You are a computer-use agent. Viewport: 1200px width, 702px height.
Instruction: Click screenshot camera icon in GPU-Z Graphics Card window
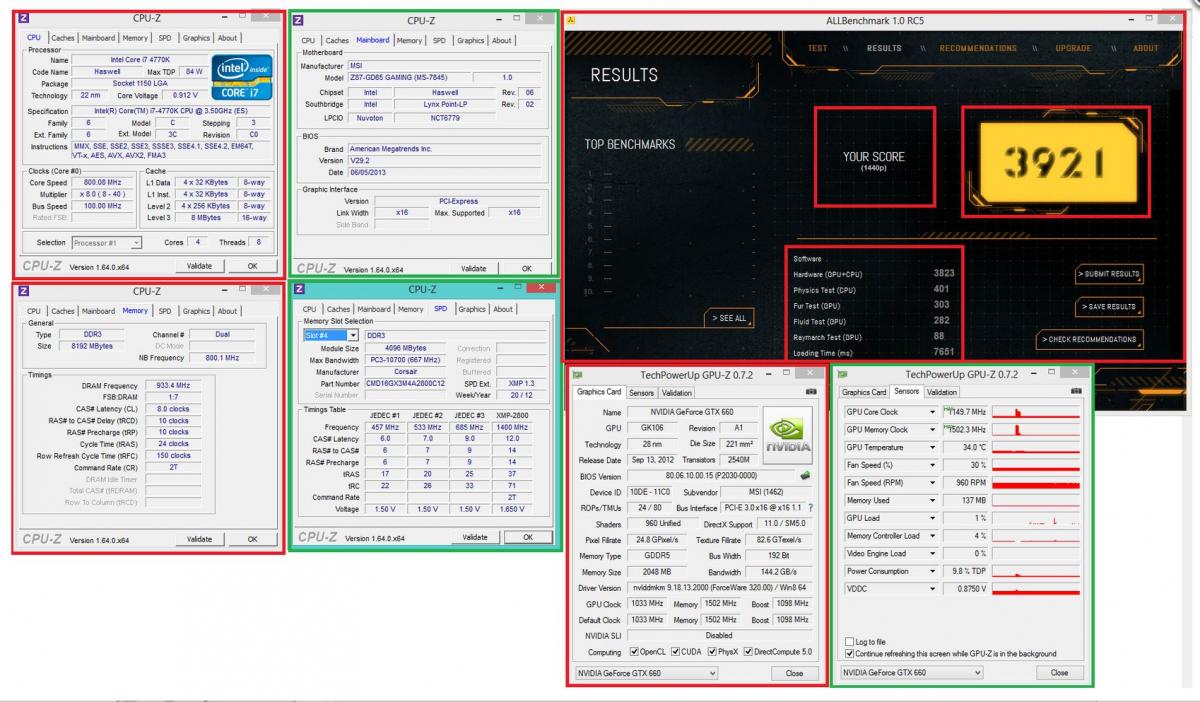click(x=811, y=392)
